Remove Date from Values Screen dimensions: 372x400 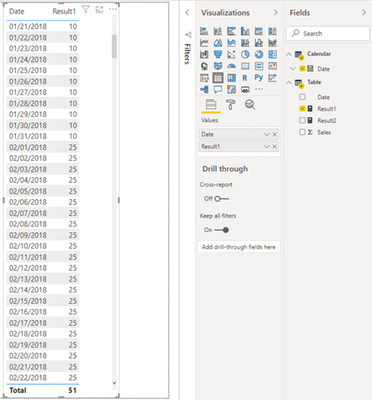(275, 134)
